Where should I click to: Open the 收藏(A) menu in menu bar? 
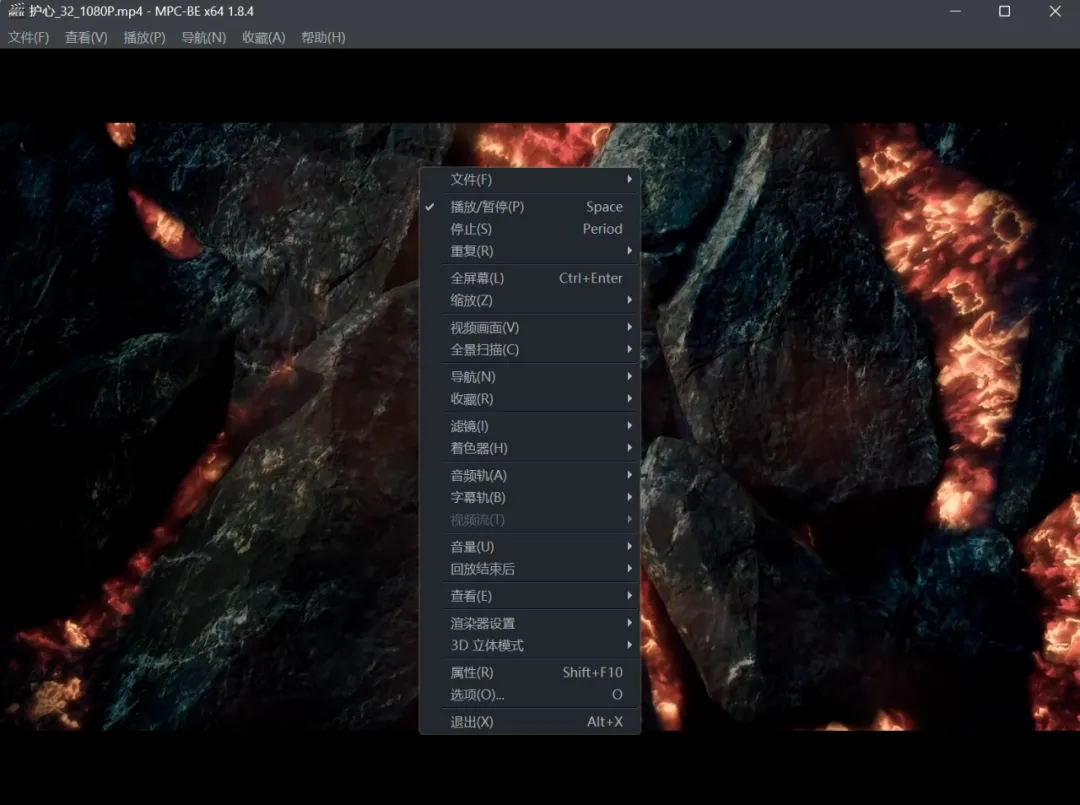(x=263, y=37)
